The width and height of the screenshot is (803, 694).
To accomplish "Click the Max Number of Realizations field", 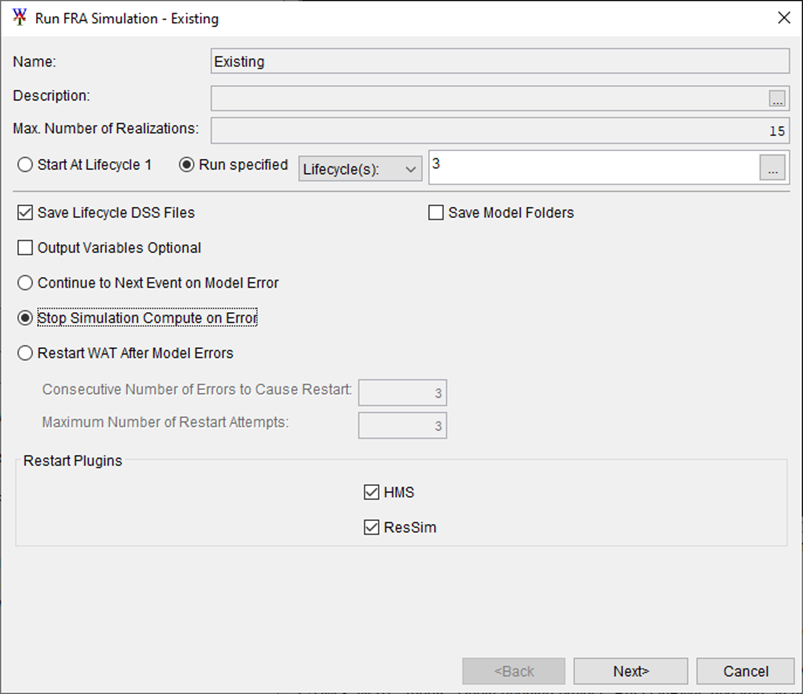I will pyautogui.click(x=497, y=130).
